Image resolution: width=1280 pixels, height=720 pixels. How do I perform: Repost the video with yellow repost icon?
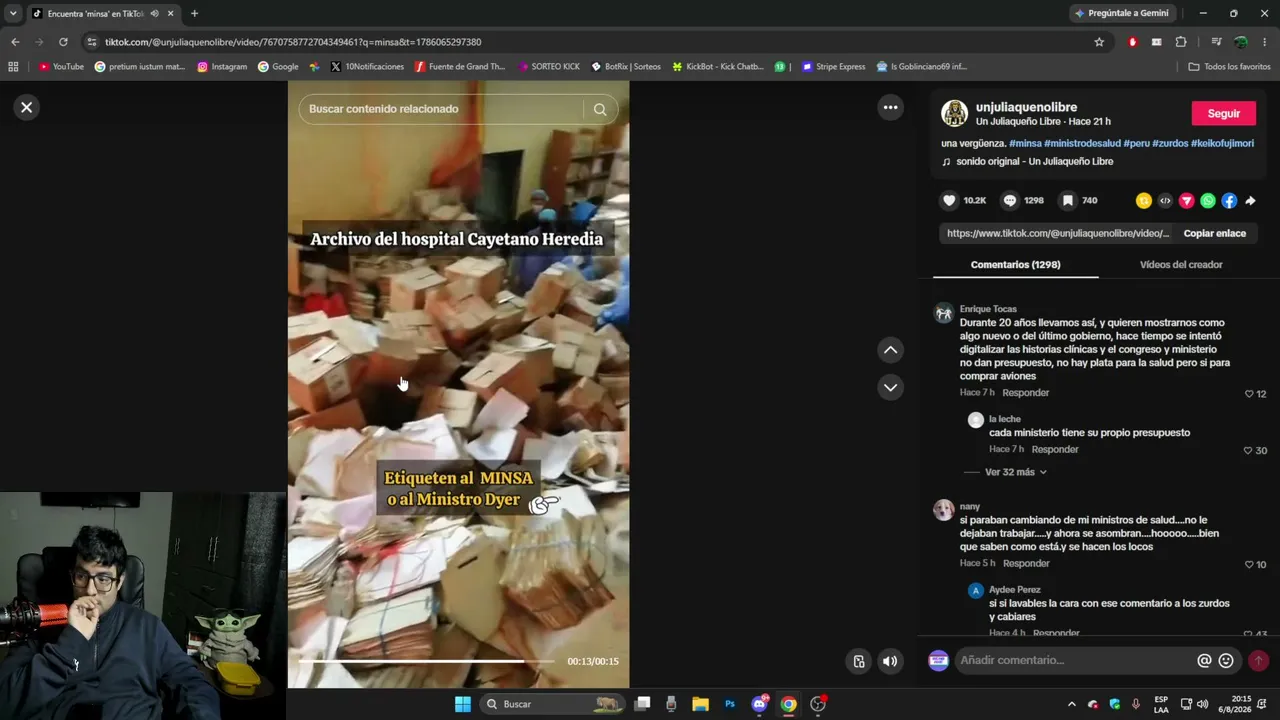pos(1144,201)
